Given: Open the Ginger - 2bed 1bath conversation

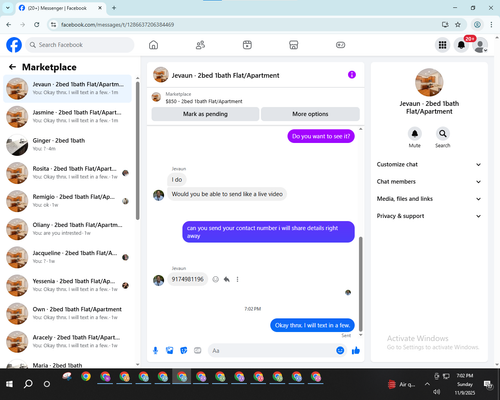Looking at the screenshot, I should point(67,145).
